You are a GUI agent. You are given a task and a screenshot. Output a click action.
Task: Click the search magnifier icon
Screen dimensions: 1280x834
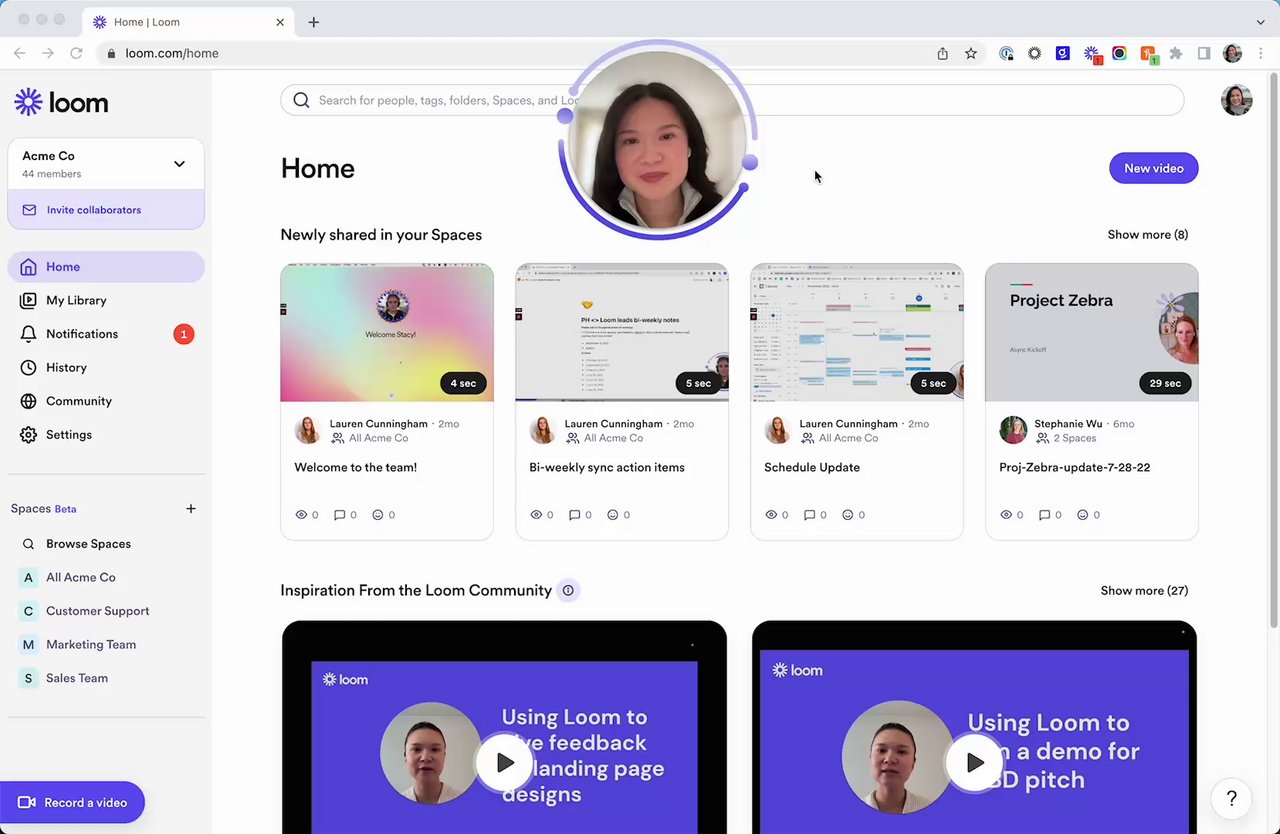(301, 100)
